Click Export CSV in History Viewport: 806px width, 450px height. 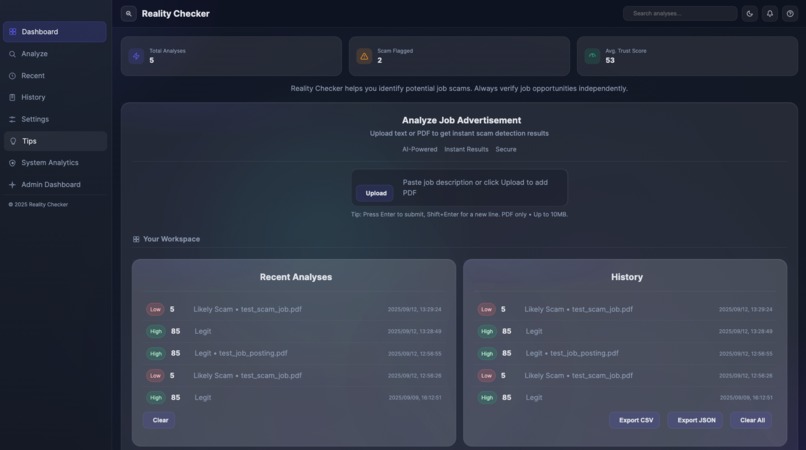point(636,420)
